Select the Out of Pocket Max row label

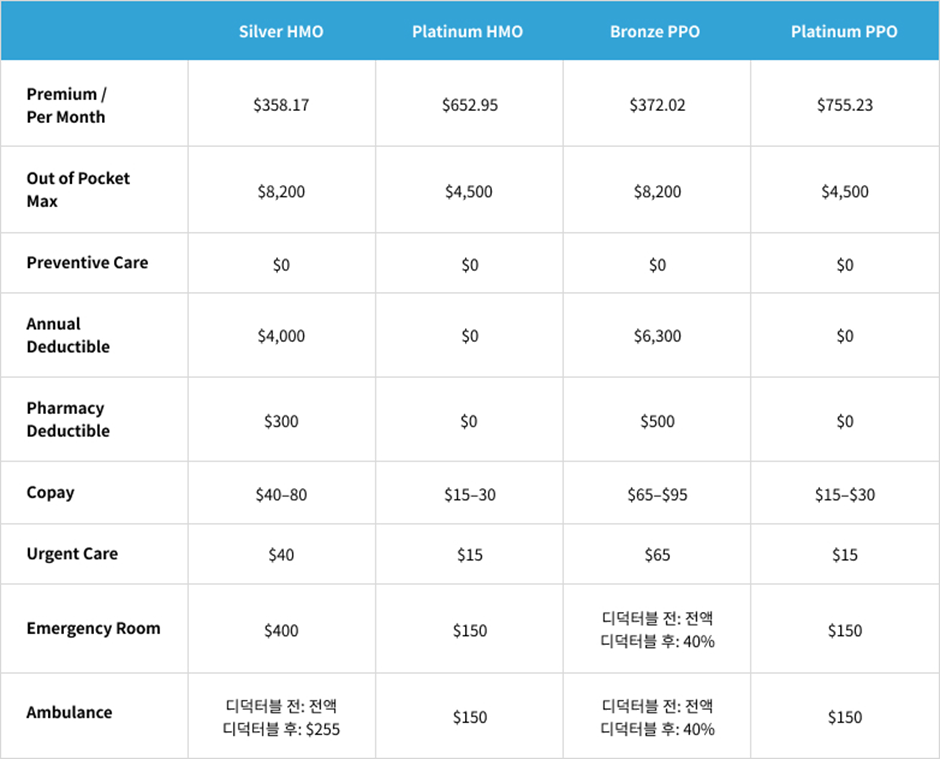pos(78,189)
